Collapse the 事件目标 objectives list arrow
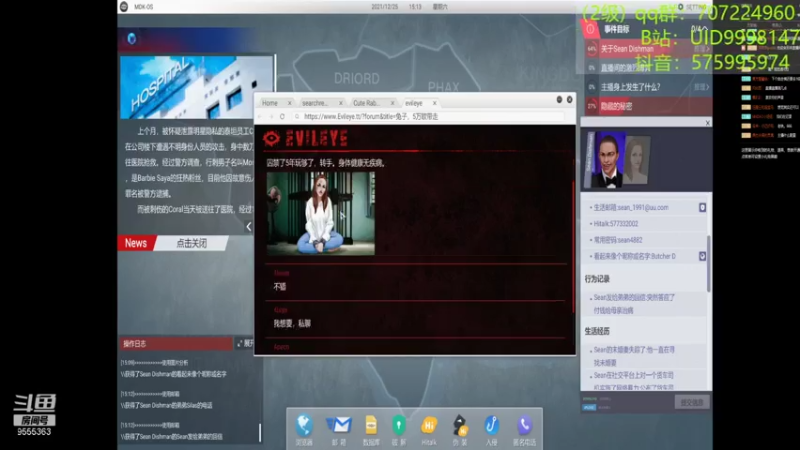The image size is (800, 450). 704,29
